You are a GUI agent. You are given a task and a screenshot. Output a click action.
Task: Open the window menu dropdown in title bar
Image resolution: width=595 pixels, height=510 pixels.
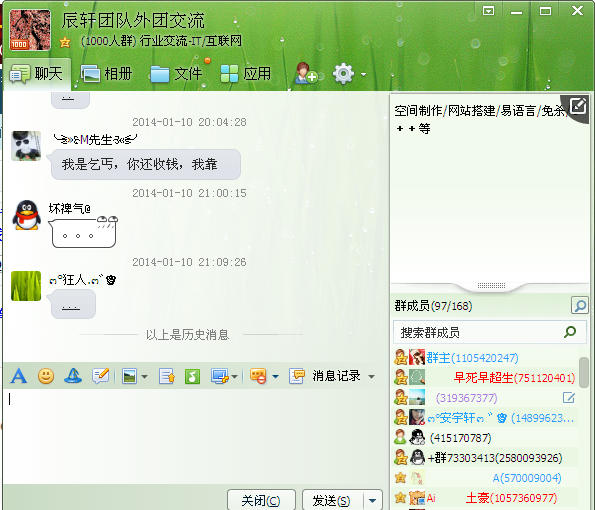pyautogui.click(x=488, y=11)
